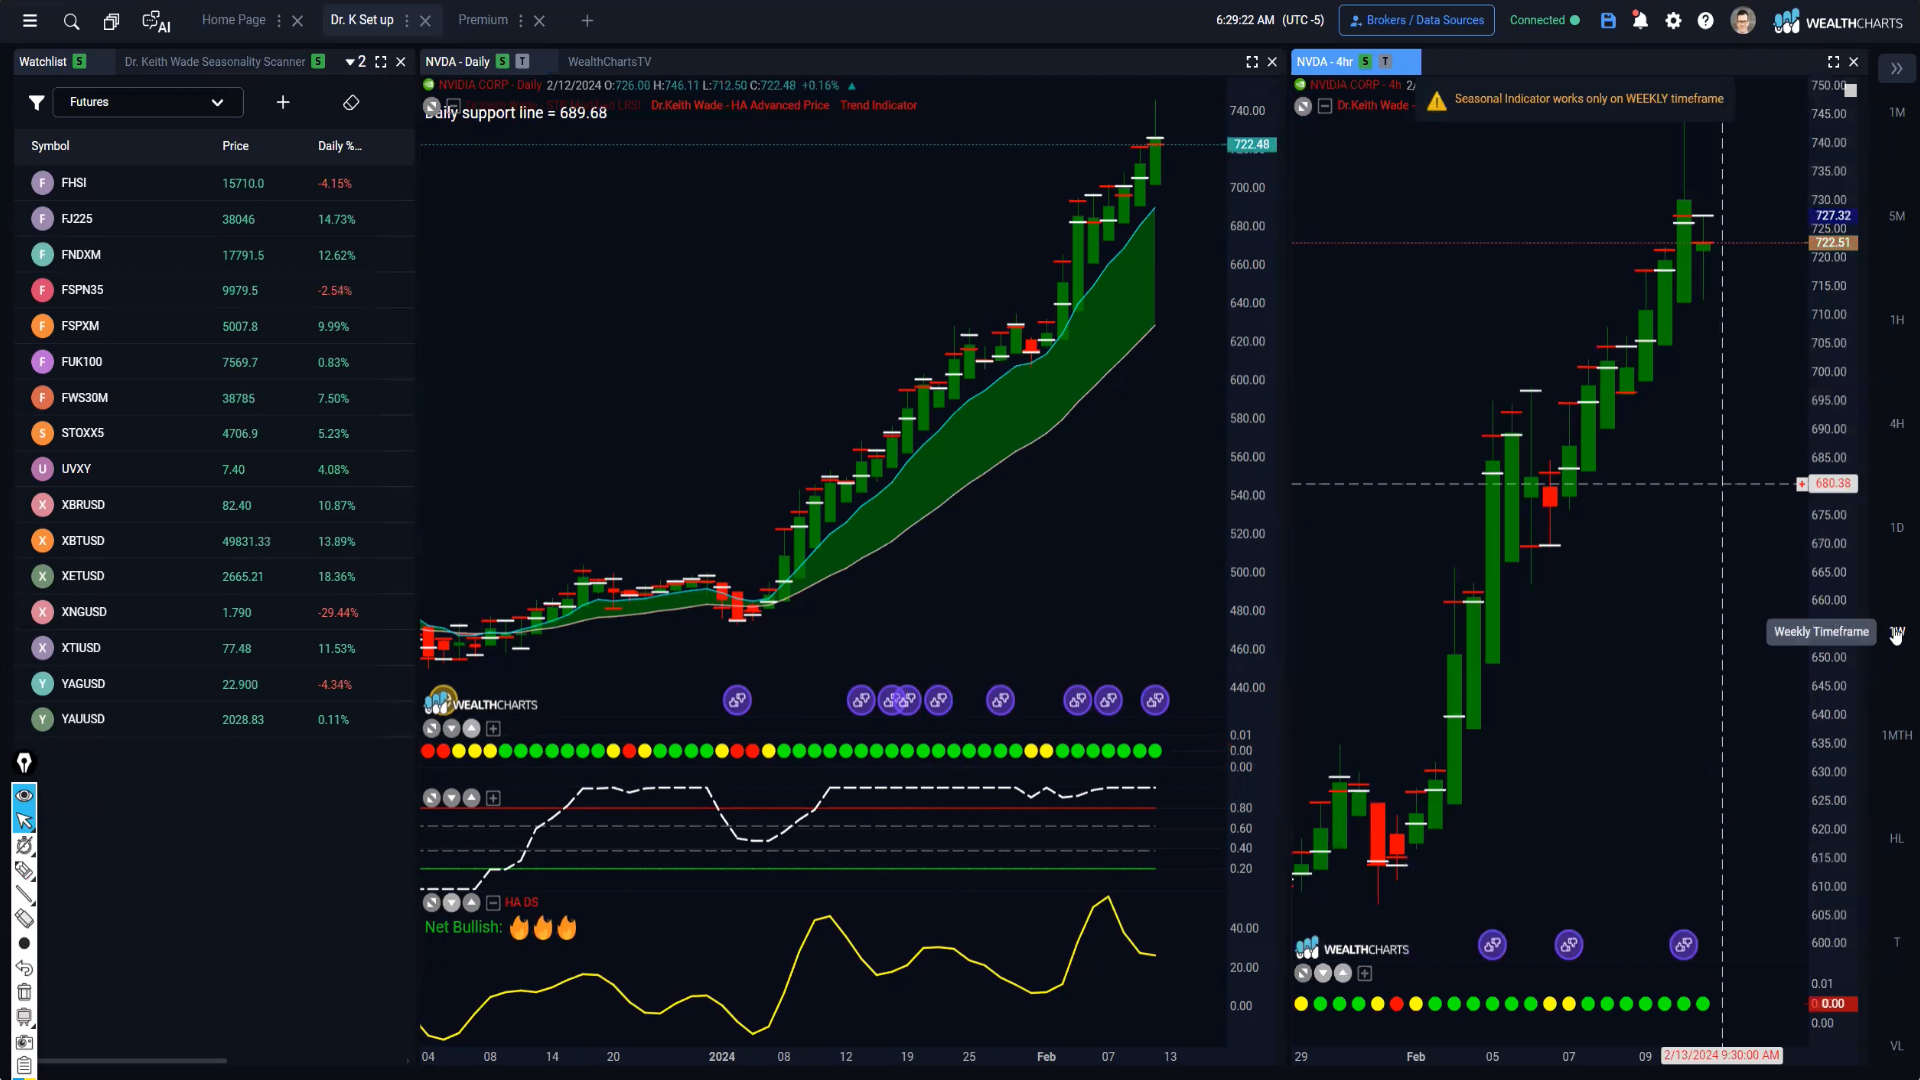This screenshot has width=1920, height=1080.
Task: Open the symbol search magnifier
Action: [71, 20]
